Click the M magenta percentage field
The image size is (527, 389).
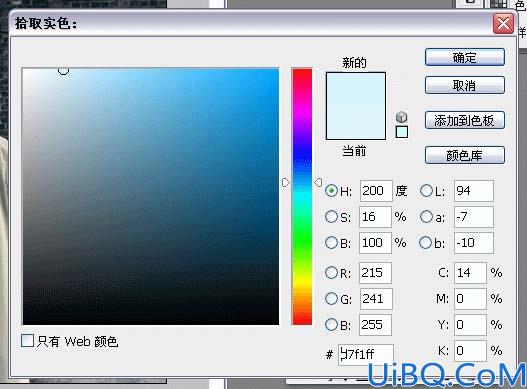click(x=470, y=298)
